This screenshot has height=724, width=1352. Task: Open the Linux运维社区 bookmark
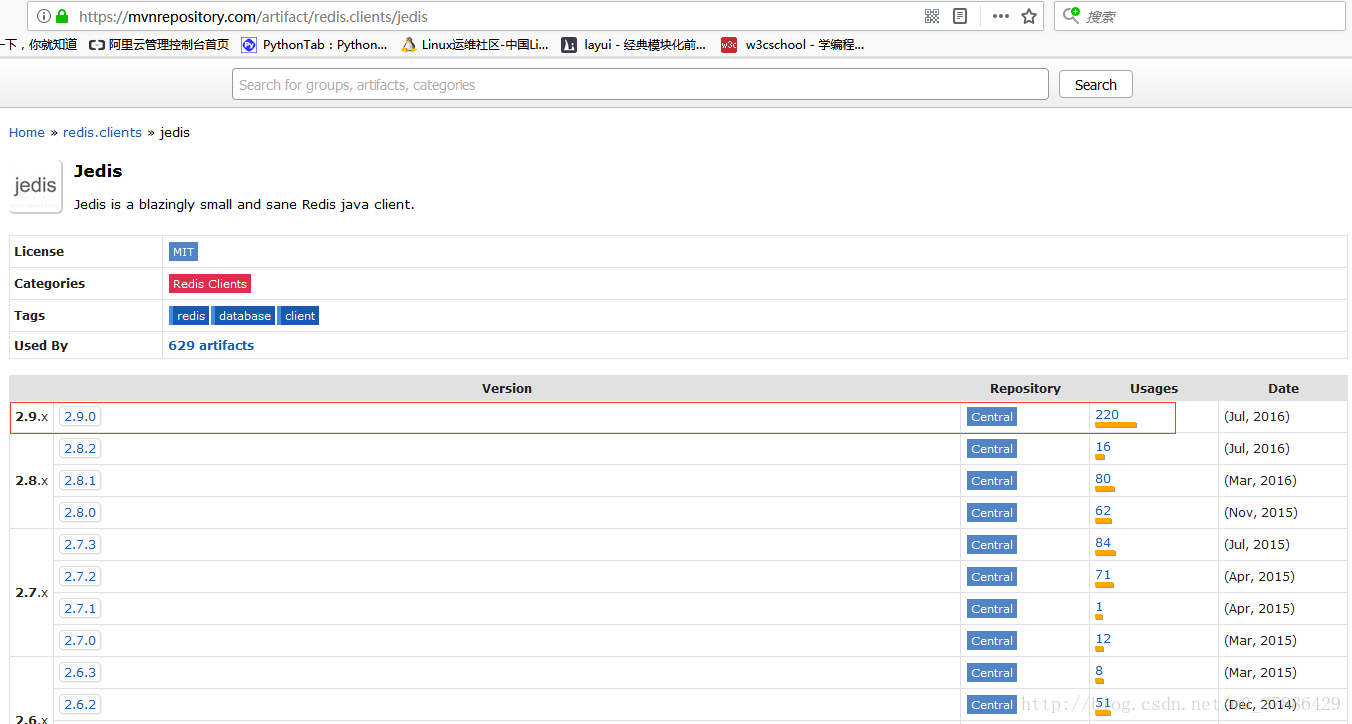coord(474,45)
